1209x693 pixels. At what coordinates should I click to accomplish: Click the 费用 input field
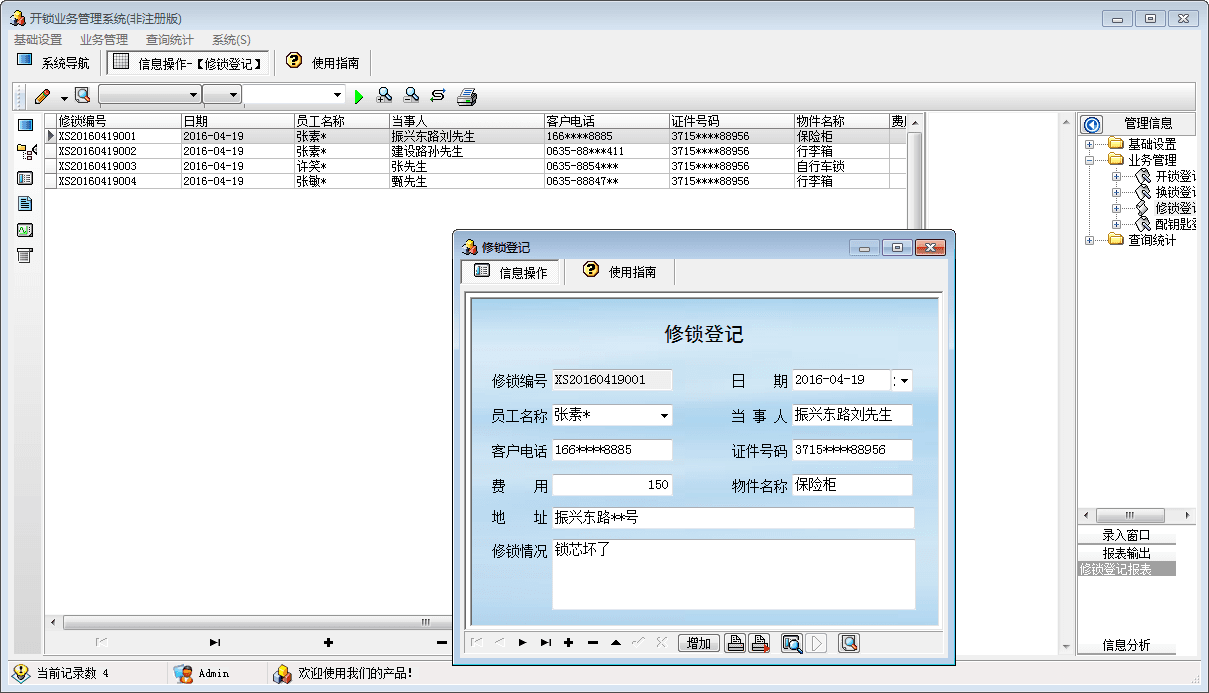(x=612, y=485)
